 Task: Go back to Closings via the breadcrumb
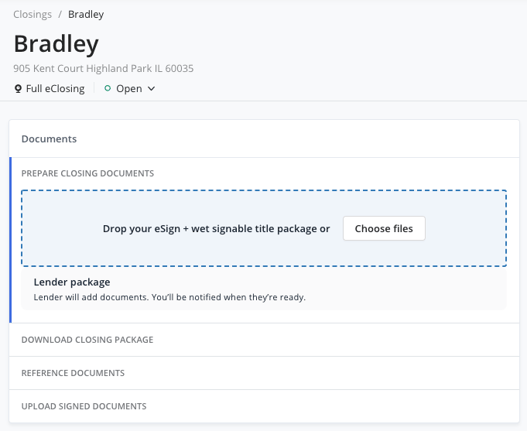[x=33, y=14]
